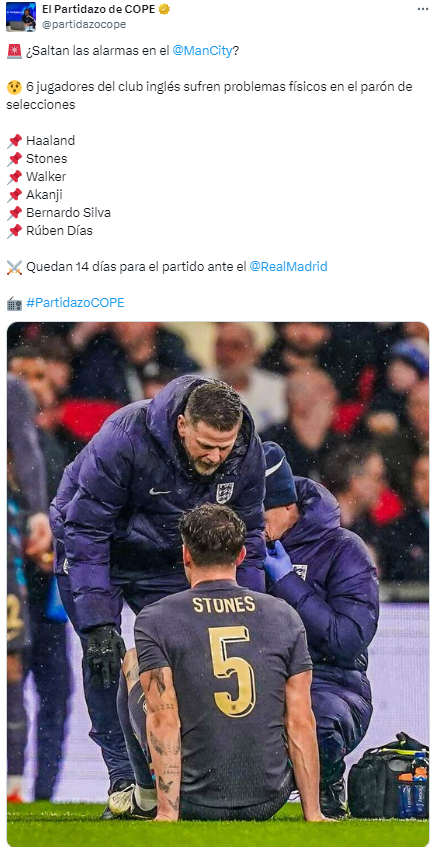Click the text about 6 jugadores
Viewport: 433px width, 847px height.
click(x=209, y=95)
